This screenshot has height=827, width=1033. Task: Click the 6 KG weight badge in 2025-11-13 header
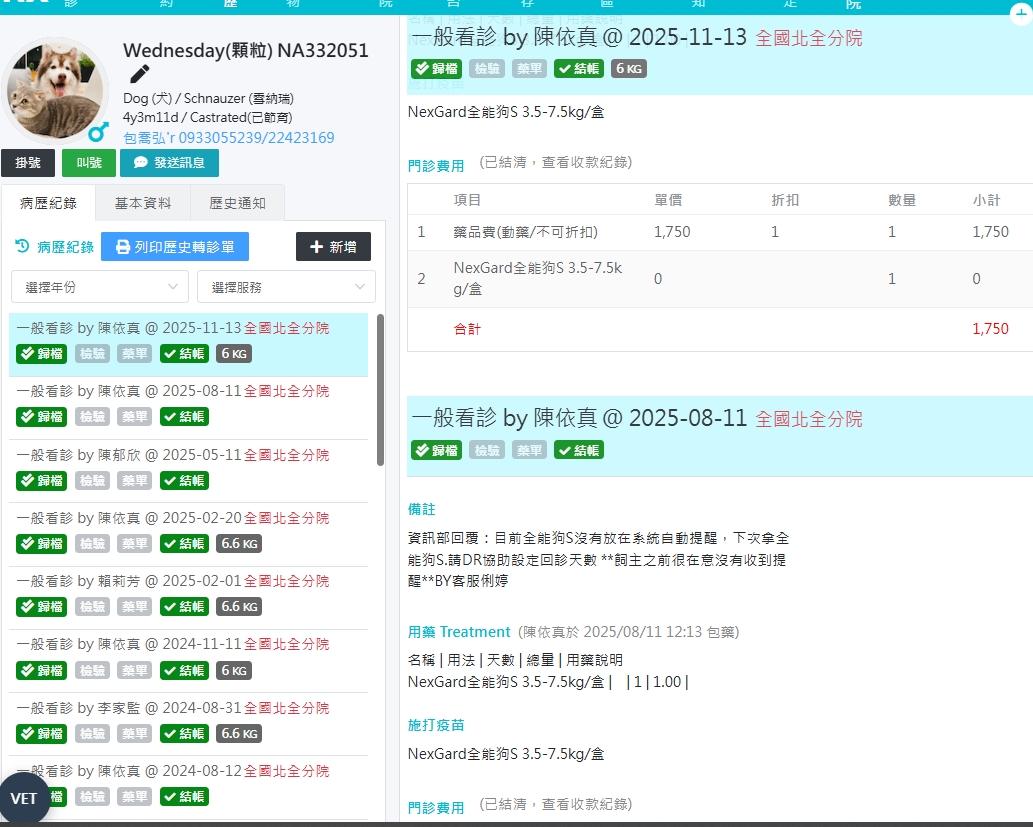(x=629, y=68)
